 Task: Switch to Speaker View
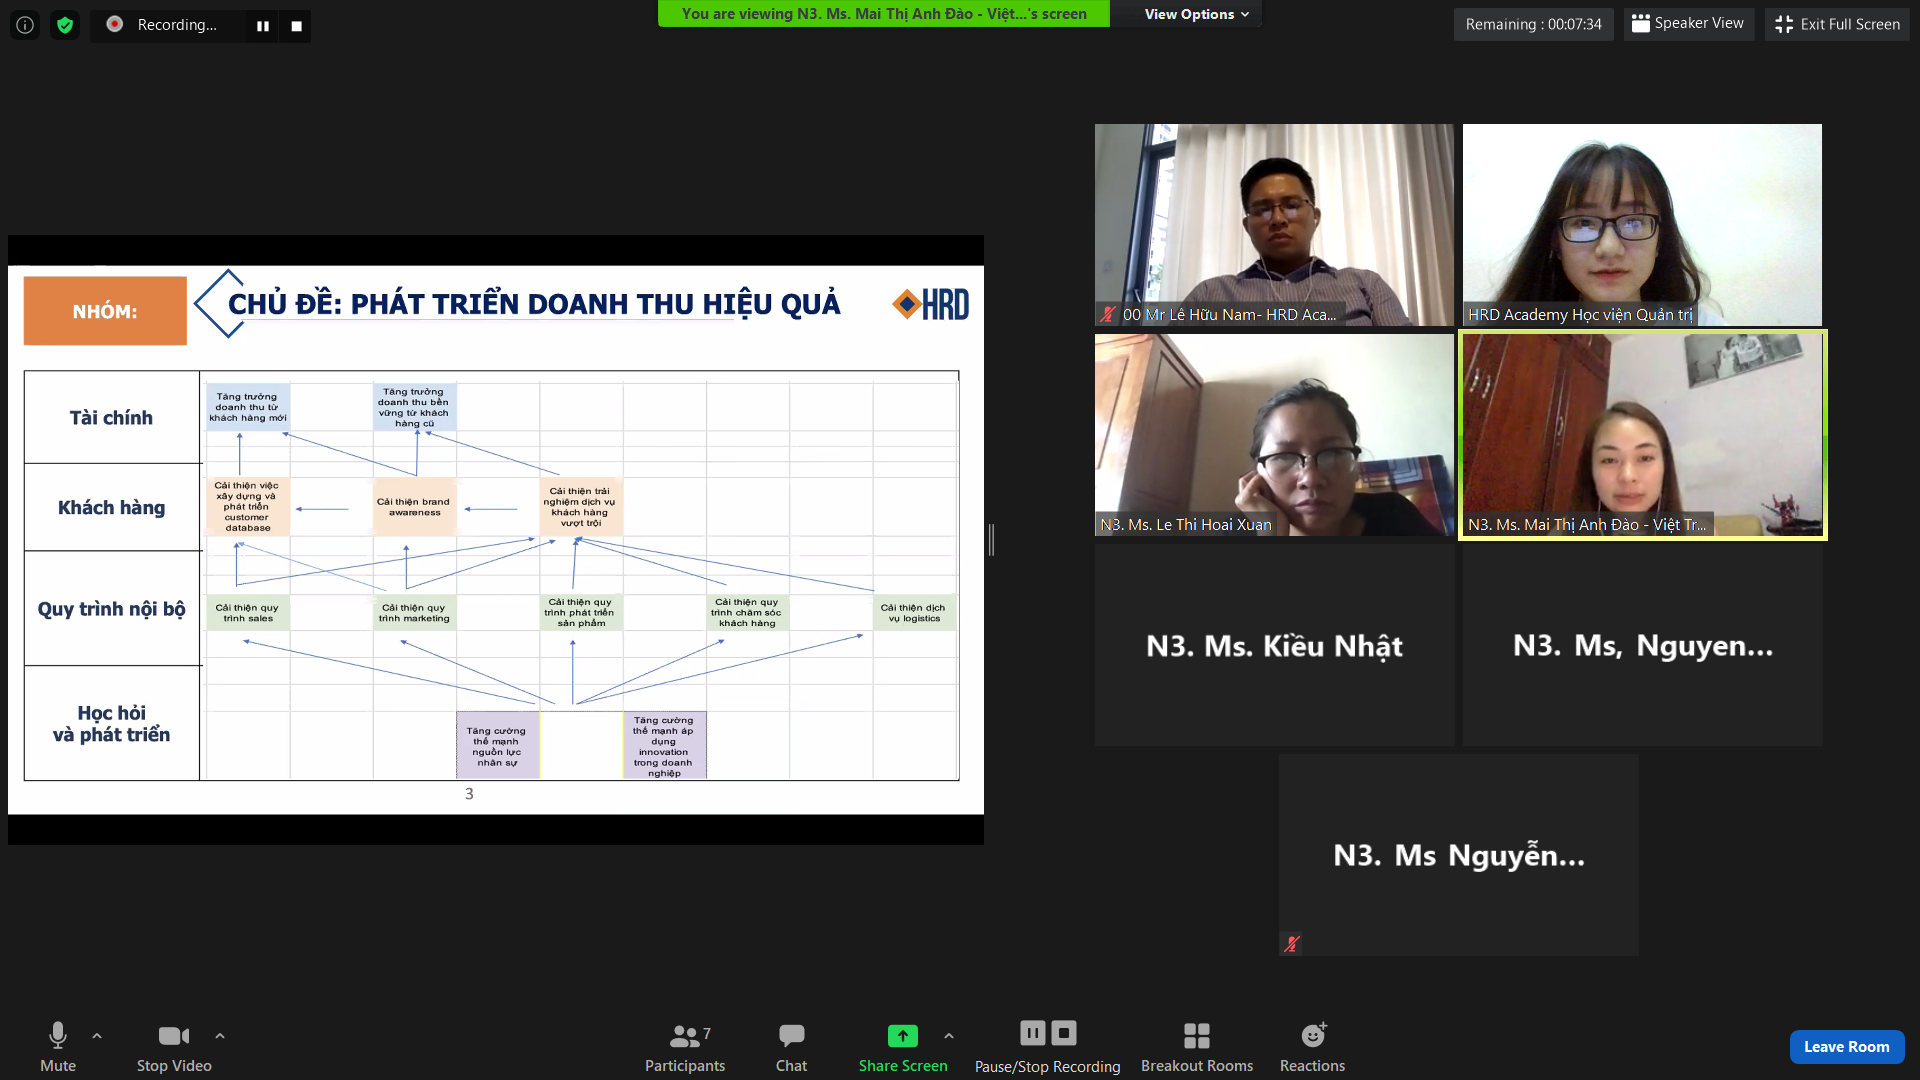[x=1688, y=24]
